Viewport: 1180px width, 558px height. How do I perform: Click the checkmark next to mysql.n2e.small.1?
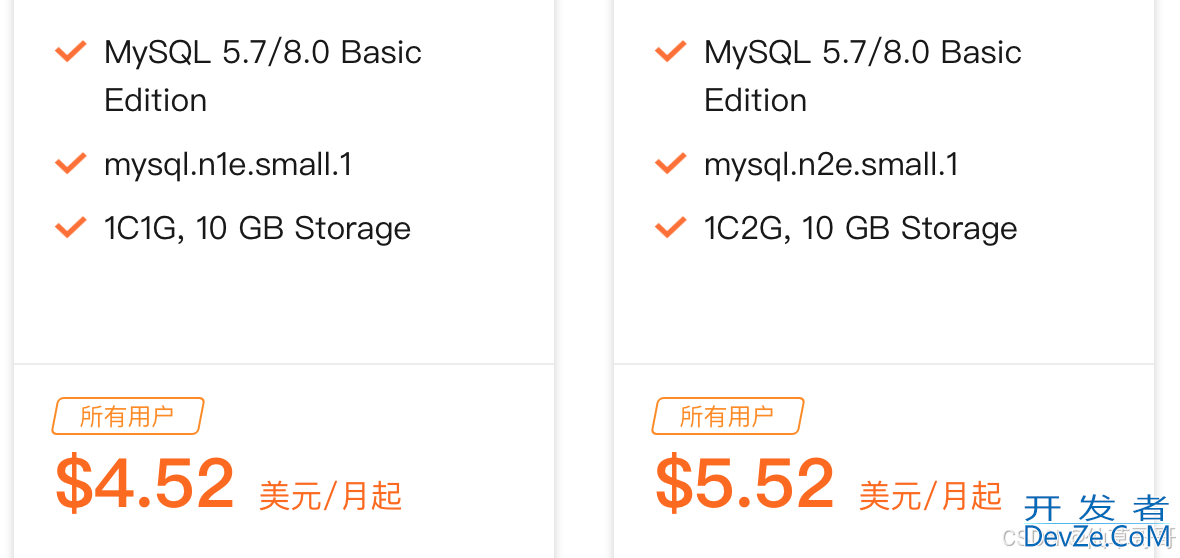tap(670, 164)
